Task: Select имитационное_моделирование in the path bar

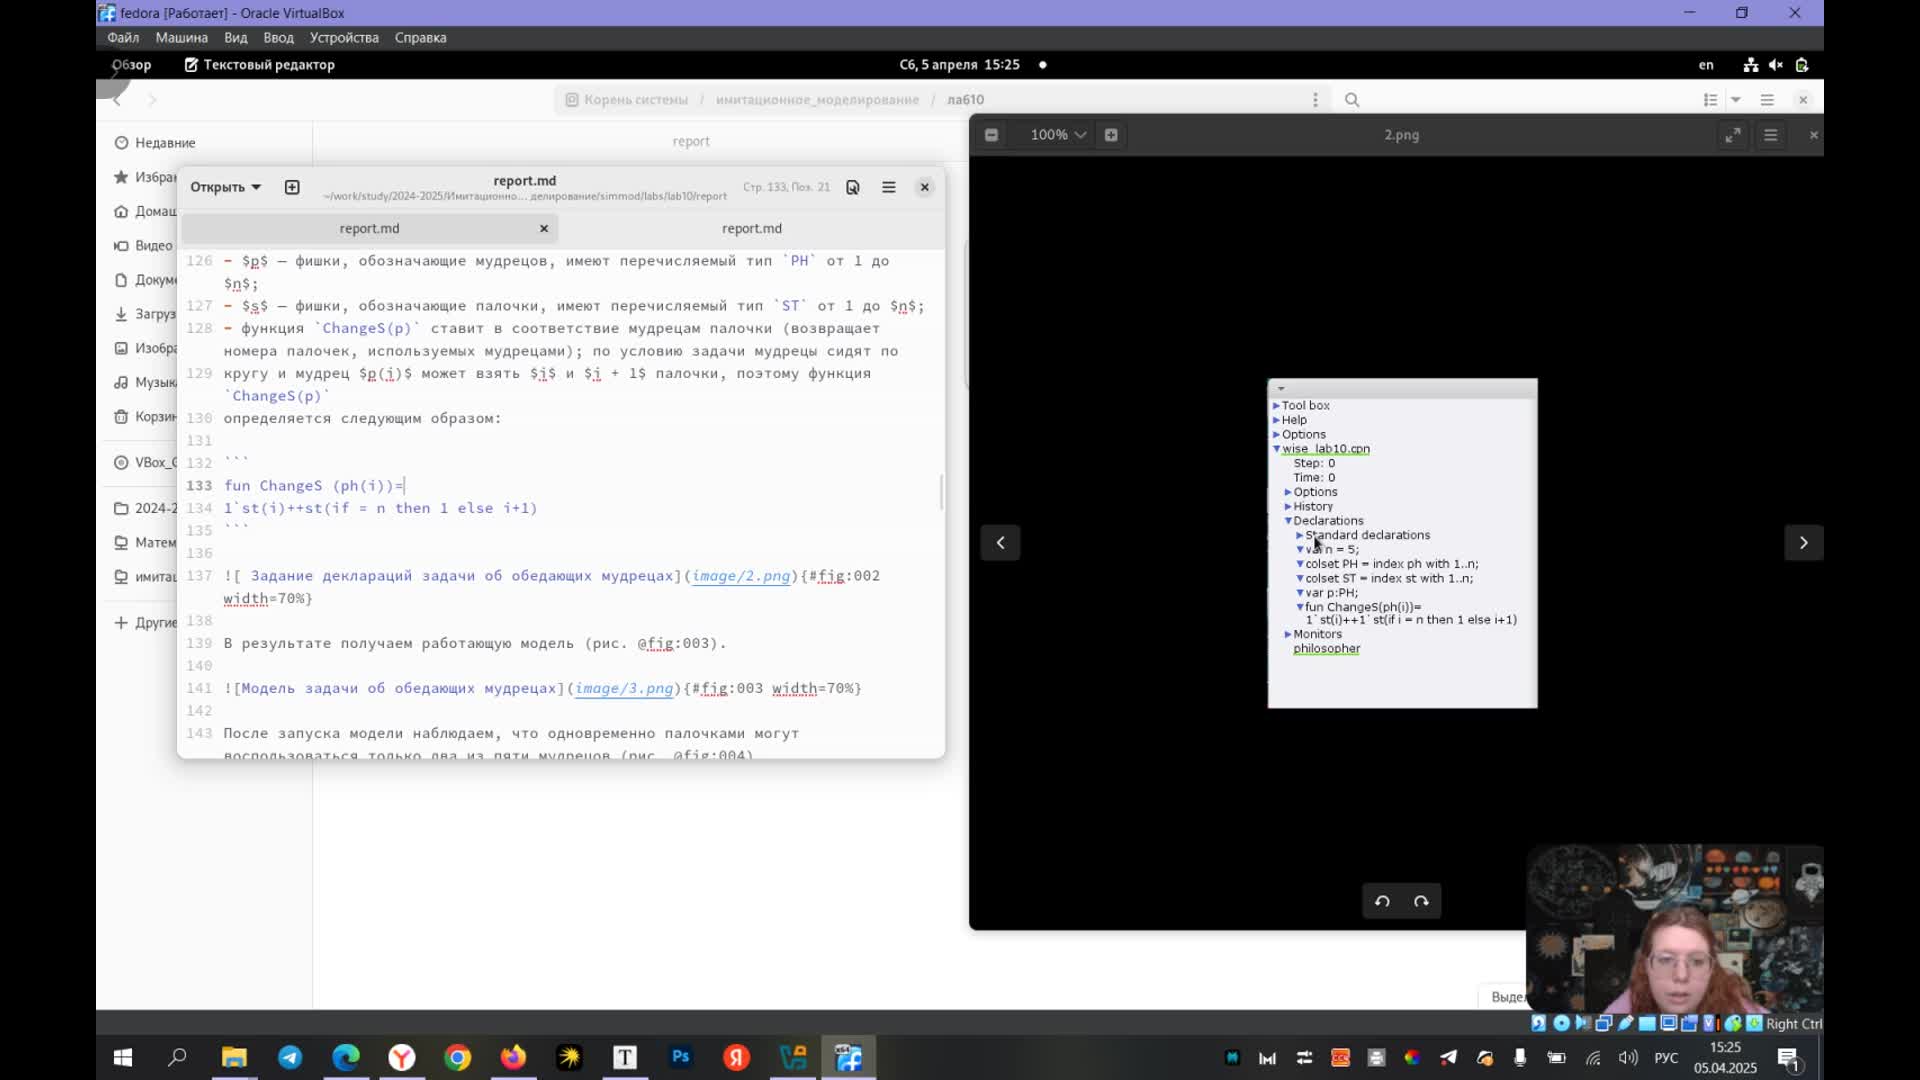Action: click(x=817, y=99)
